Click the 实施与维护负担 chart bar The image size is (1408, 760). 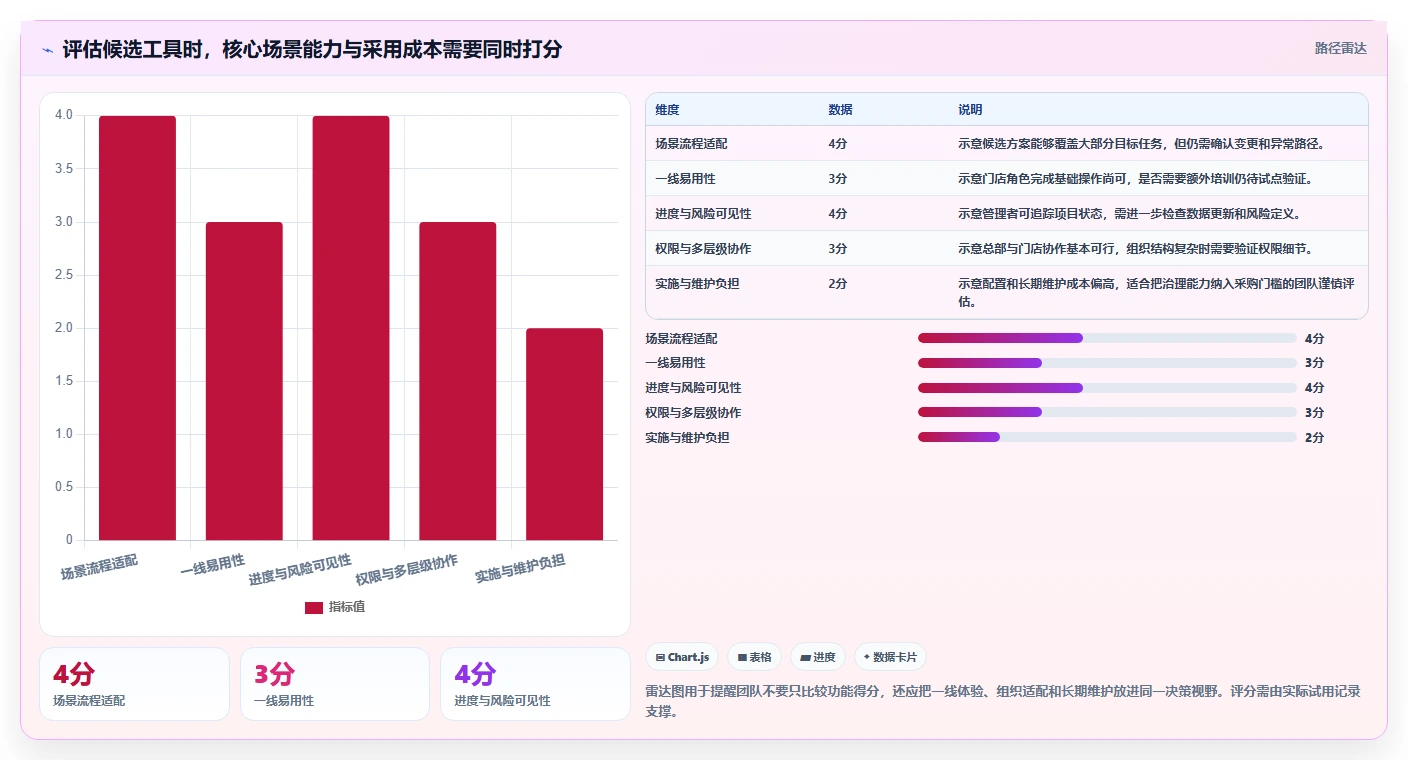[565, 434]
